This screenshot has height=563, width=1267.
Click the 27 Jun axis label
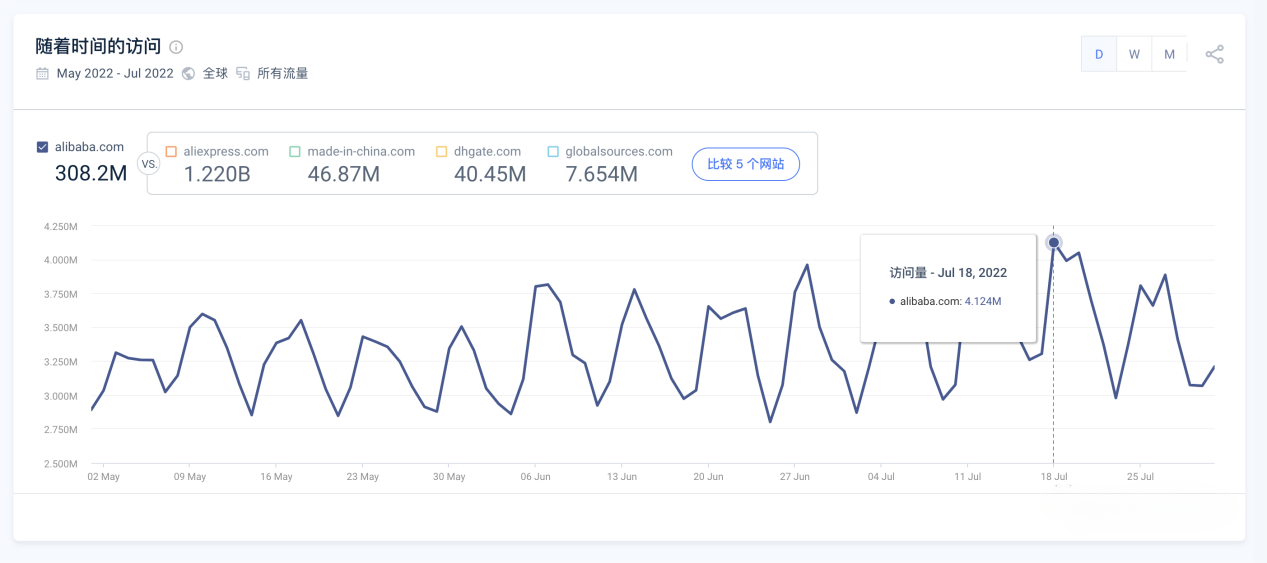click(794, 477)
